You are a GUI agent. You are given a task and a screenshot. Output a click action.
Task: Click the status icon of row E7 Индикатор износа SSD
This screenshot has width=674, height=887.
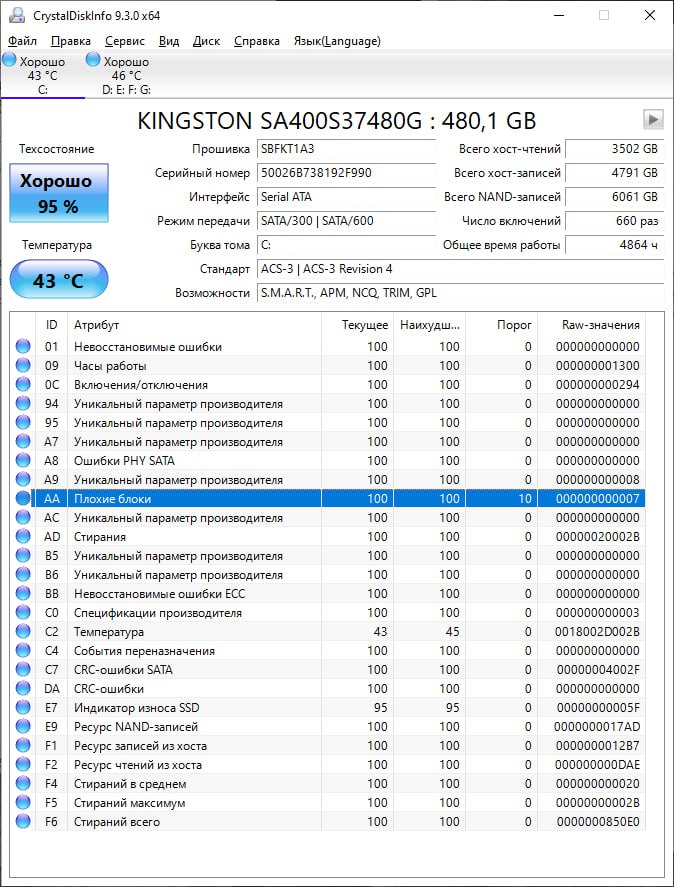[23, 708]
